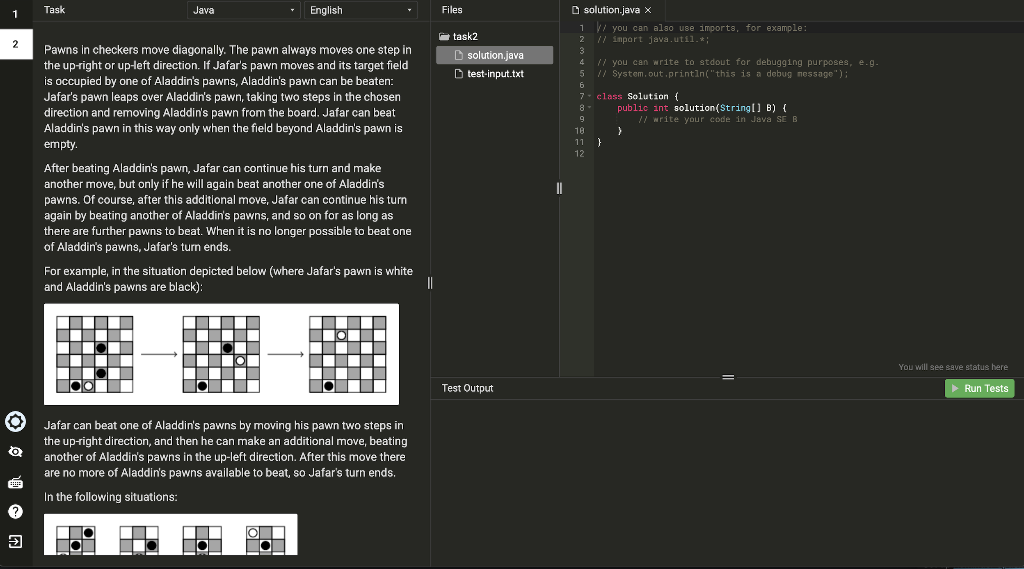Close the solution.java tab

point(648,10)
